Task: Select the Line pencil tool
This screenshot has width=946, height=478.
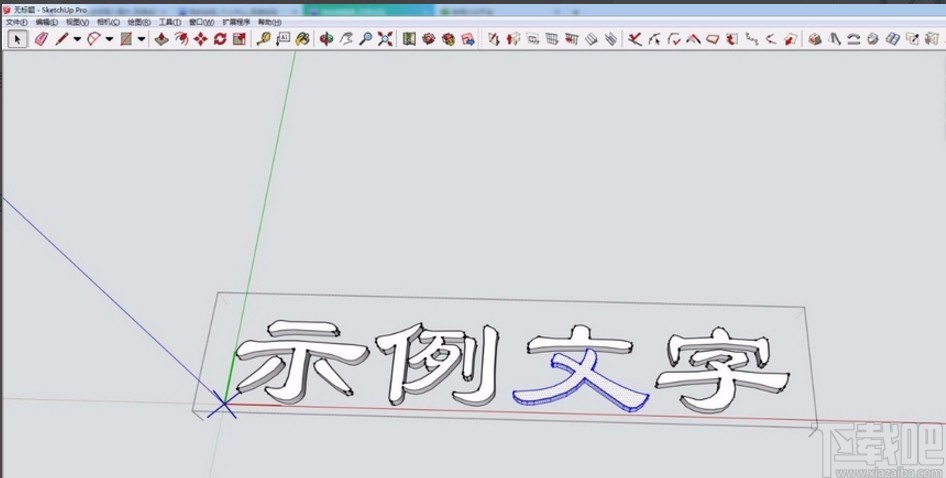Action: click(62, 39)
